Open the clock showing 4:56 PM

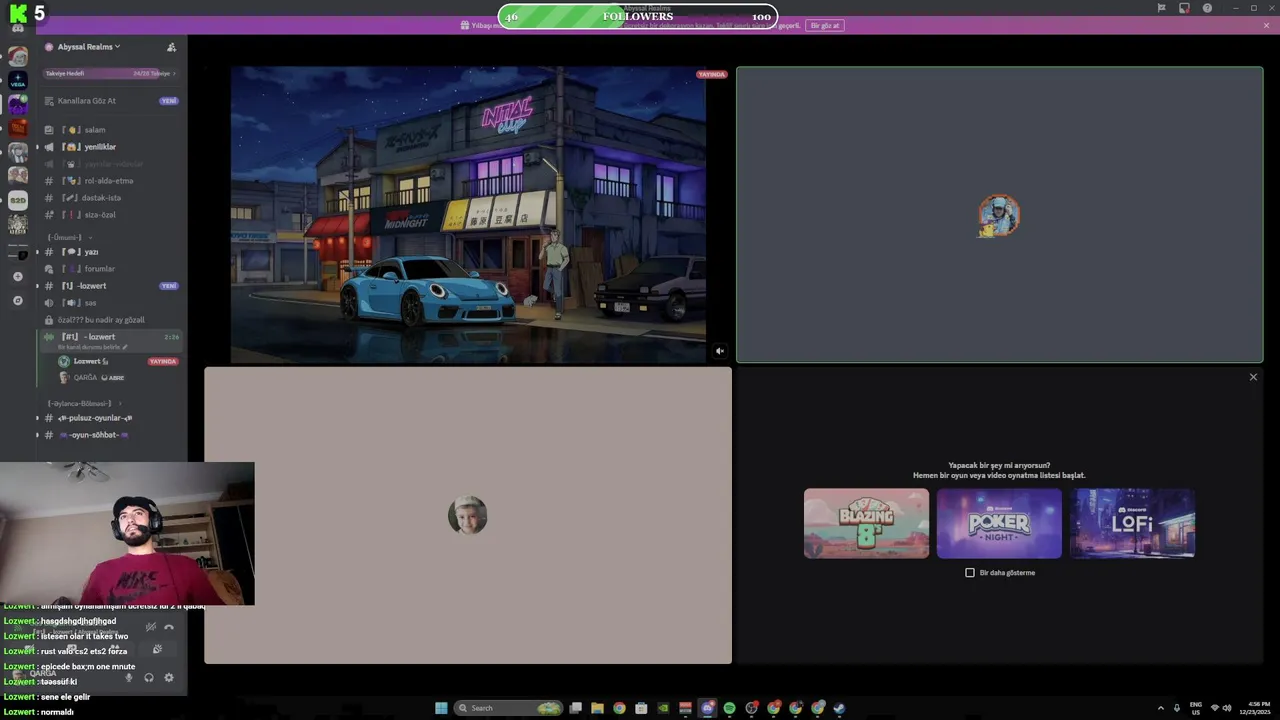1256,708
